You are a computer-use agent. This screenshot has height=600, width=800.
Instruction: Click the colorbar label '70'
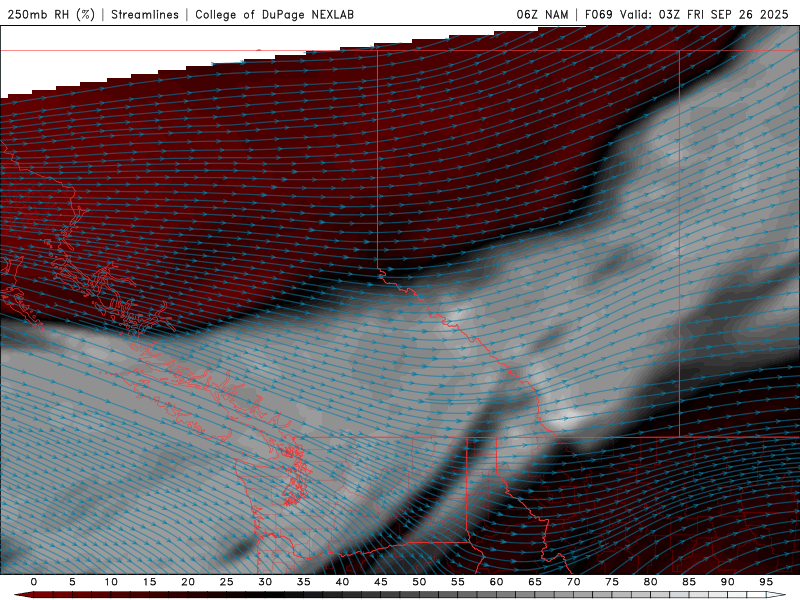(573, 582)
